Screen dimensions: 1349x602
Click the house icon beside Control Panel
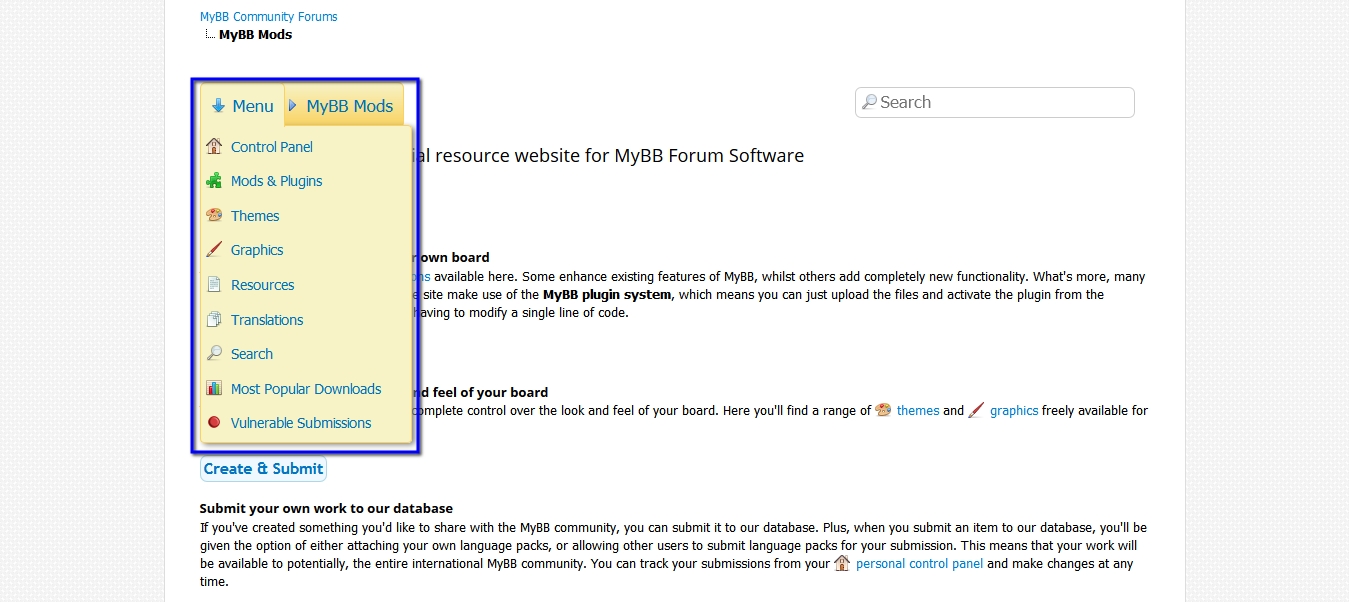pos(214,147)
